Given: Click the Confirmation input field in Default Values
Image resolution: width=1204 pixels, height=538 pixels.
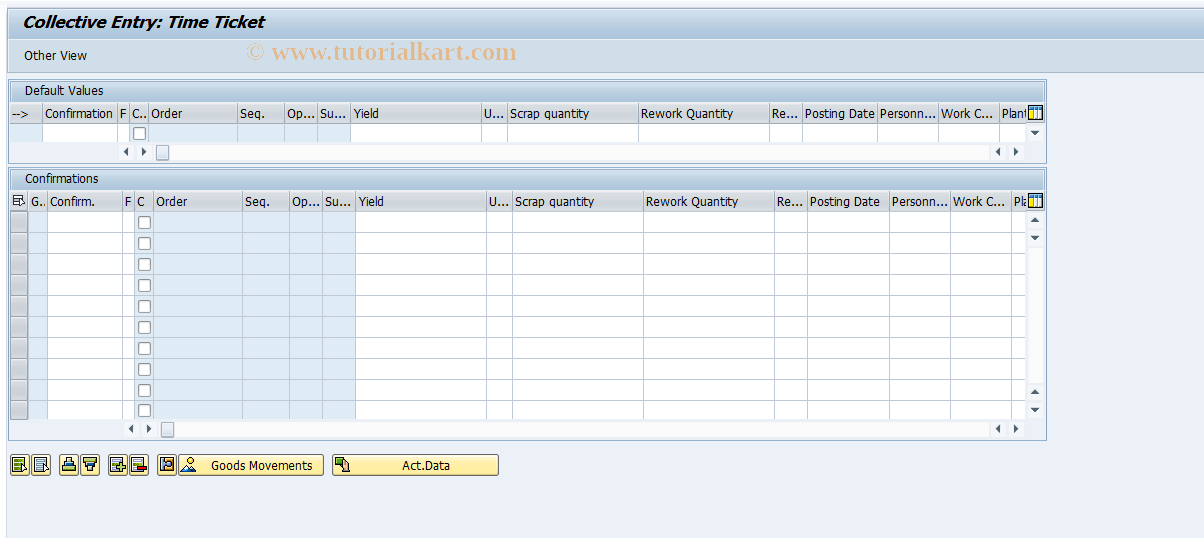Looking at the screenshot, I should click(x=80, y=133).
